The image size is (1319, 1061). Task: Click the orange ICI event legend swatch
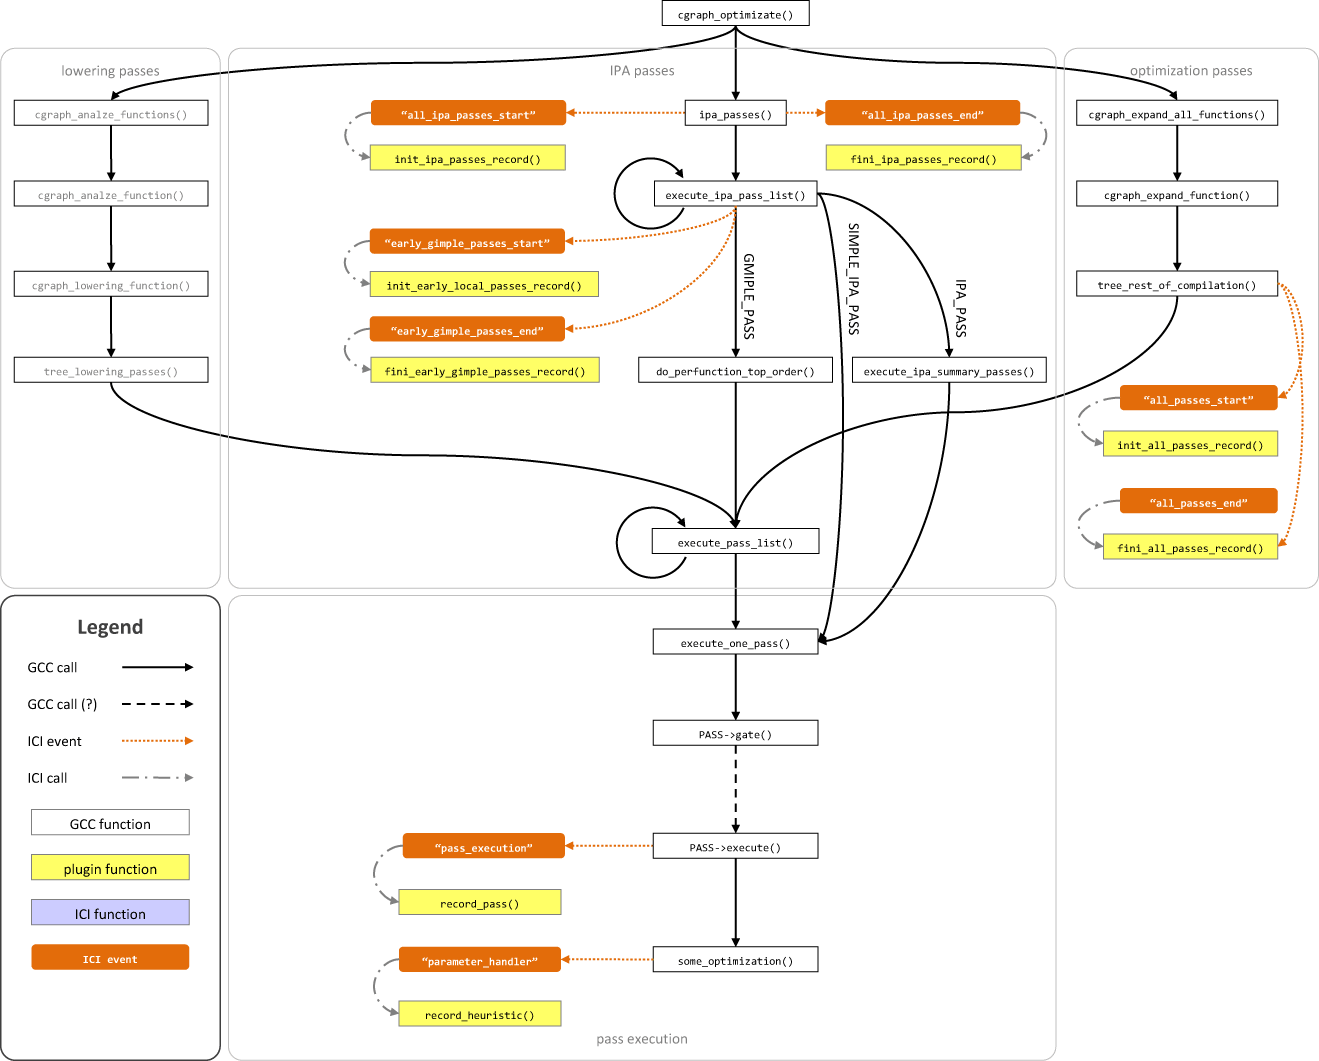coord(110,958)
